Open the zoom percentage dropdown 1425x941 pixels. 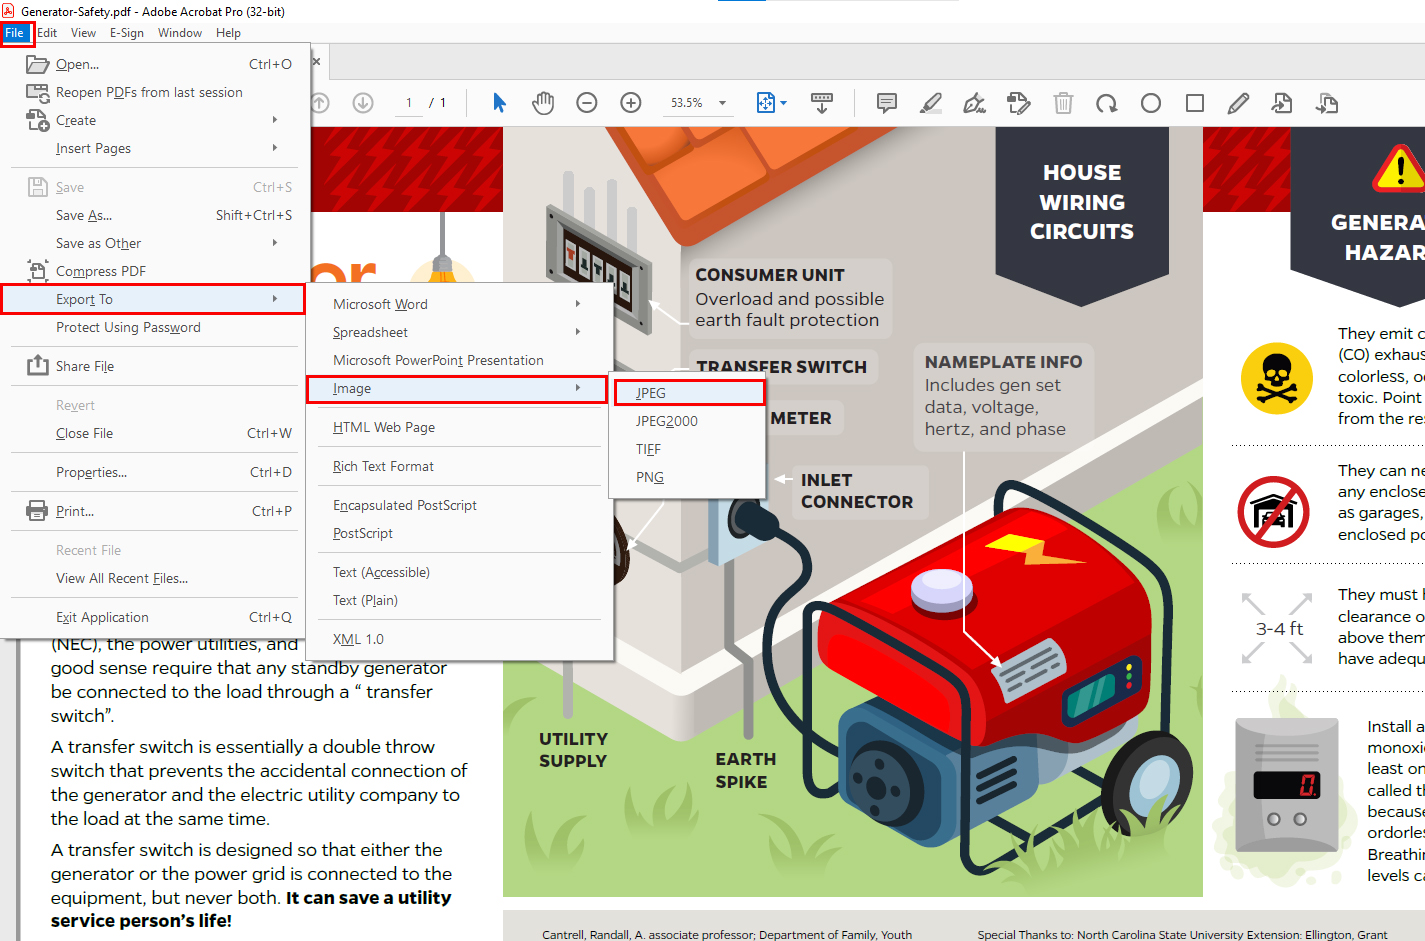click(x=722, y=103)
